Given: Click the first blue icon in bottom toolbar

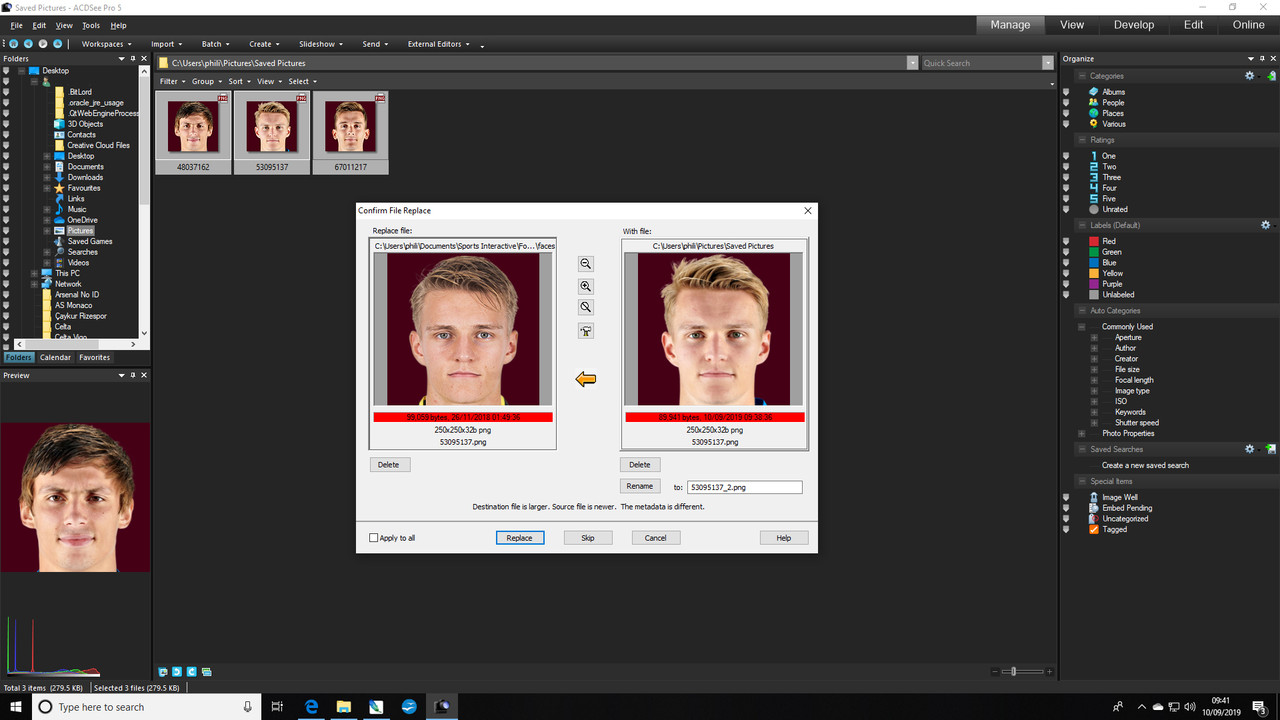Looking at the screenshot, I should click(x=163, y=672).
